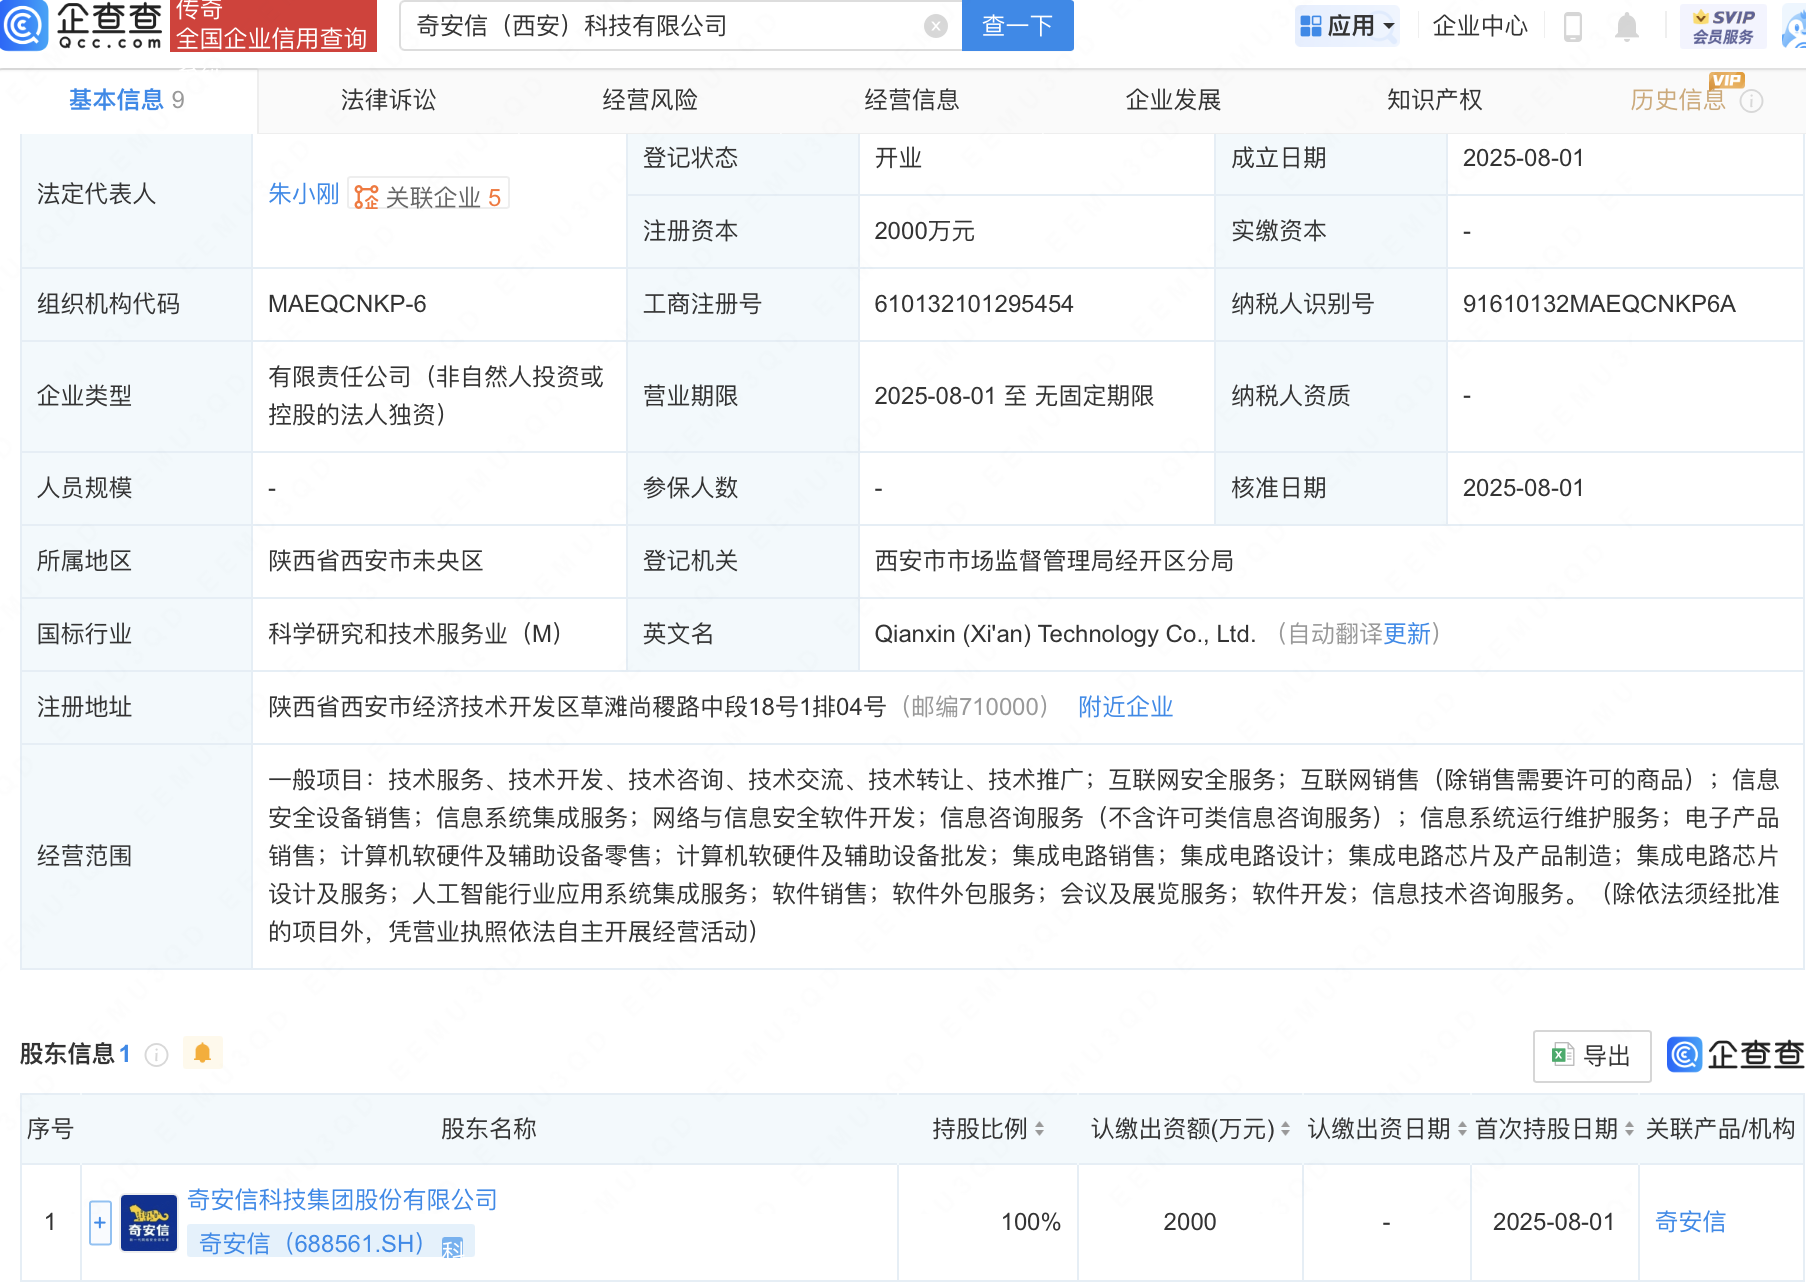
Task: Export shareholder table with 导出 button
Action: pos(1592,1056)
